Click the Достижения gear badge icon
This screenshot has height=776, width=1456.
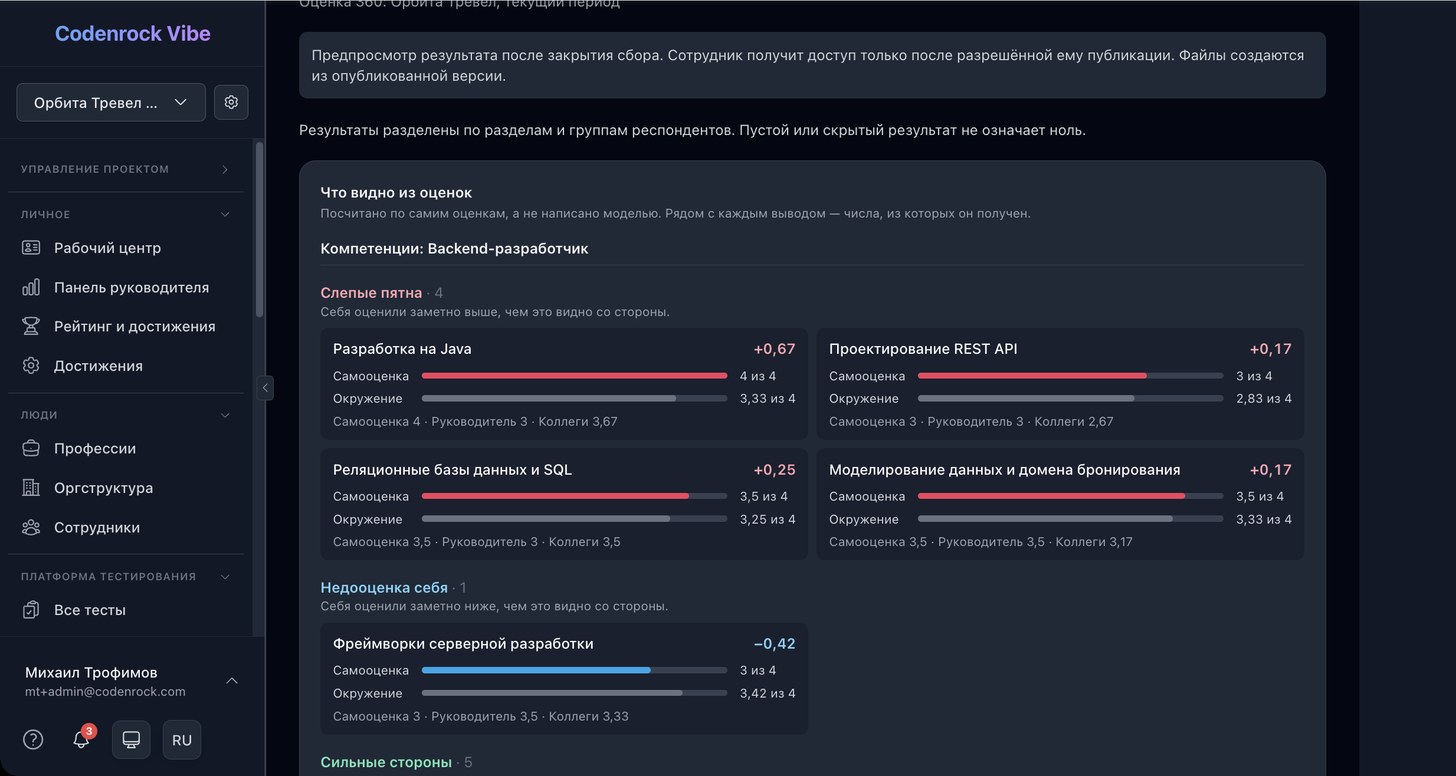click(31, 366)
